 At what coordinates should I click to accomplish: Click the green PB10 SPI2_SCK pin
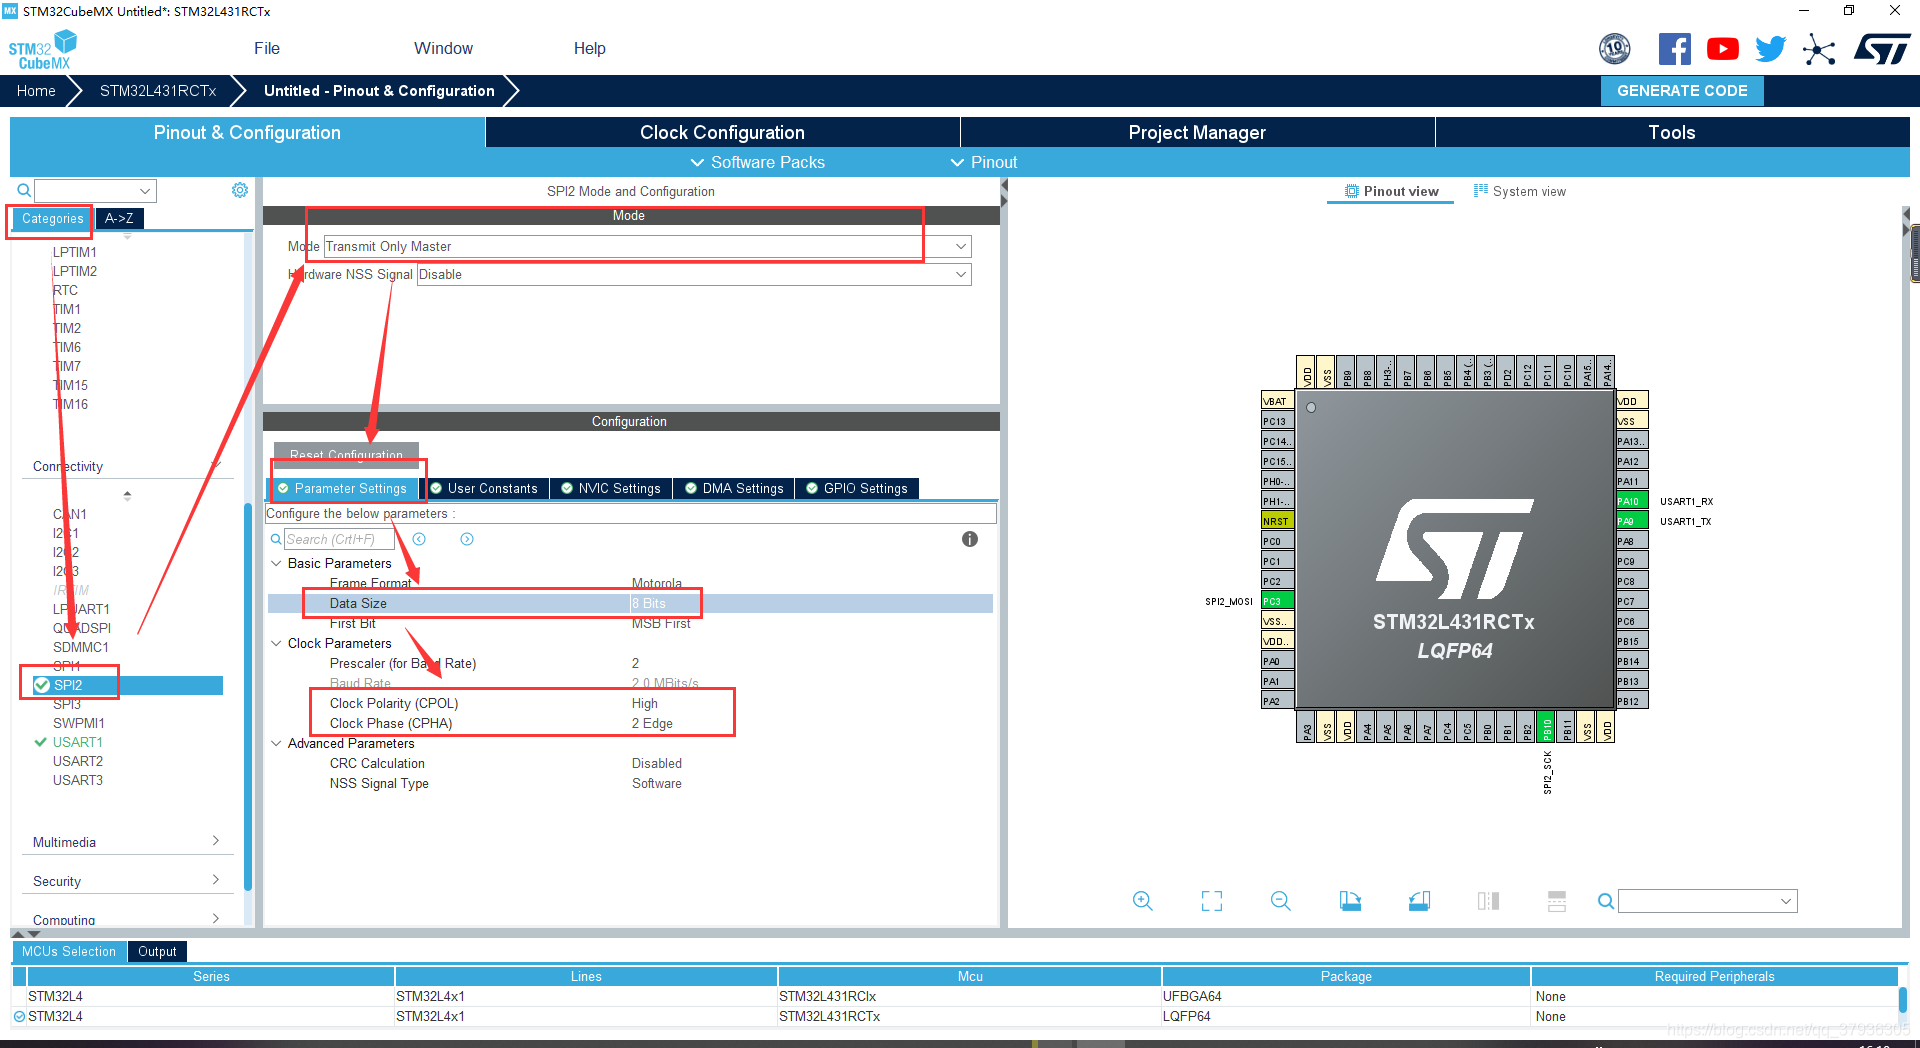click(x=1547, y=727)
